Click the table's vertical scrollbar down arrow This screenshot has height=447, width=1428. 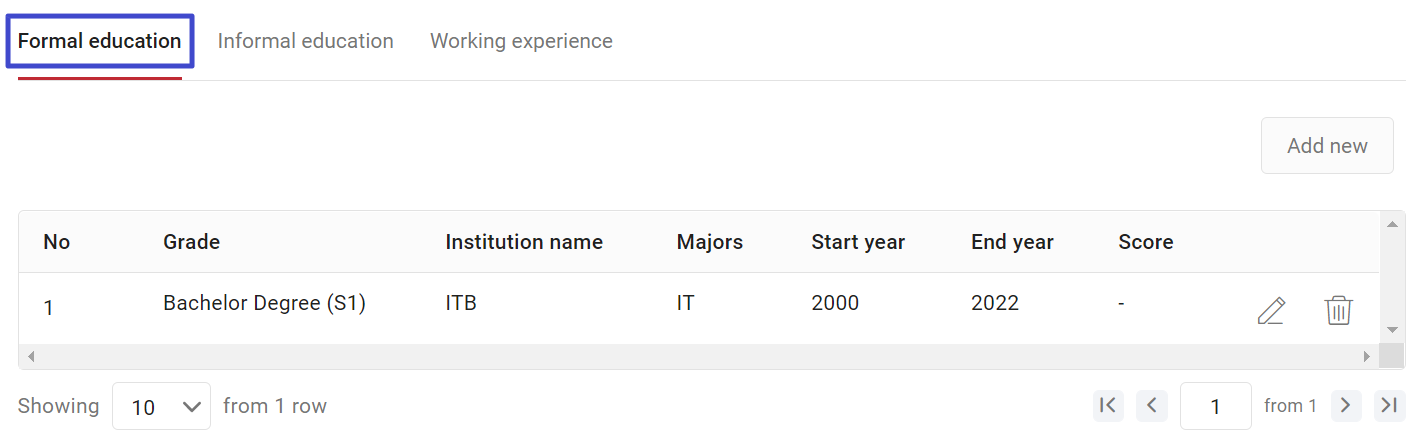coord(1391,329)
